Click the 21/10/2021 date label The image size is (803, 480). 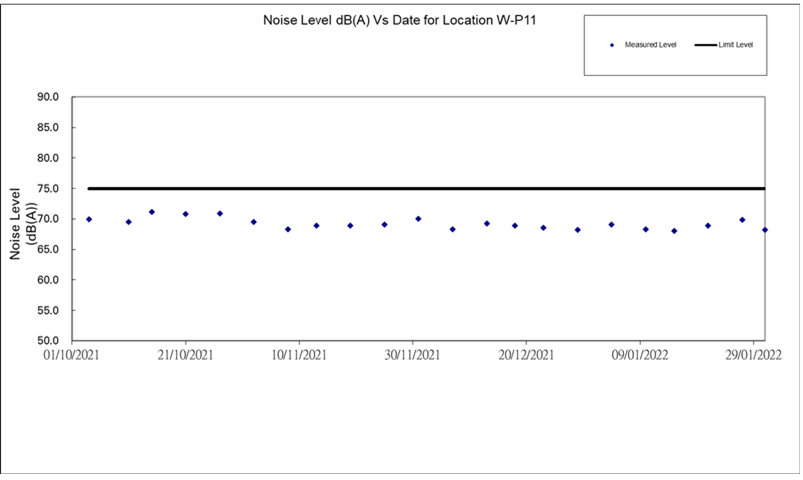186,355
